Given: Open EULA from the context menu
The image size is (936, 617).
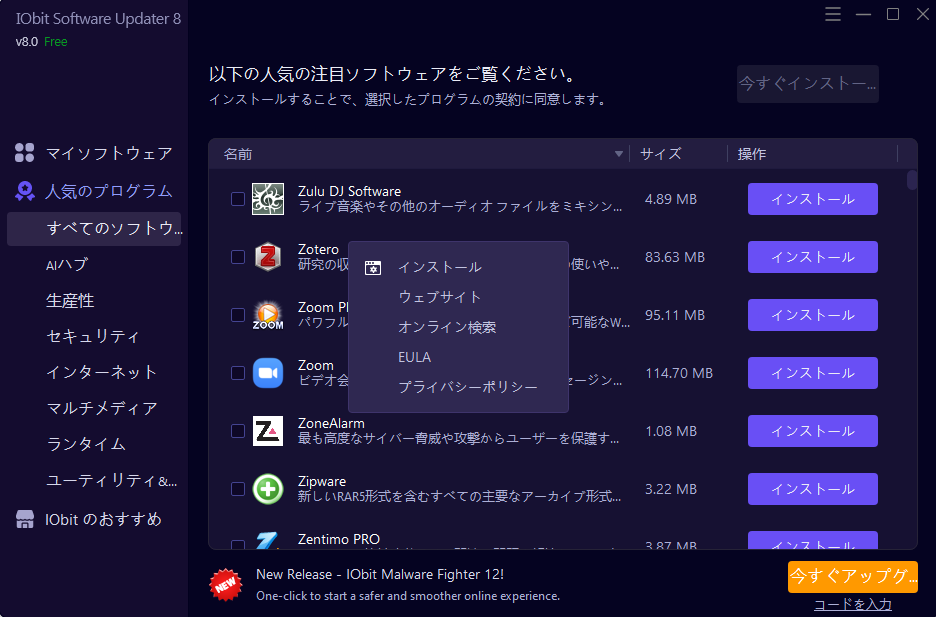Looking at the screenshot, I should point(458,357).
